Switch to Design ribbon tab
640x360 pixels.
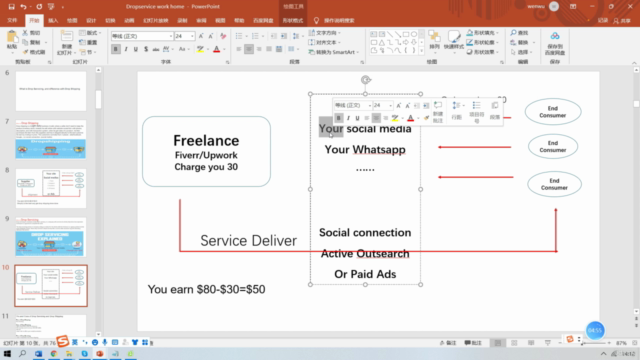[x=91, y=20]
